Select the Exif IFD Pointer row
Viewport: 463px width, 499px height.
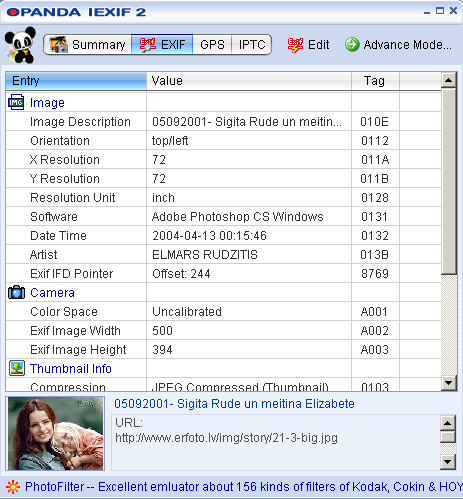click(x=223, y=273)
